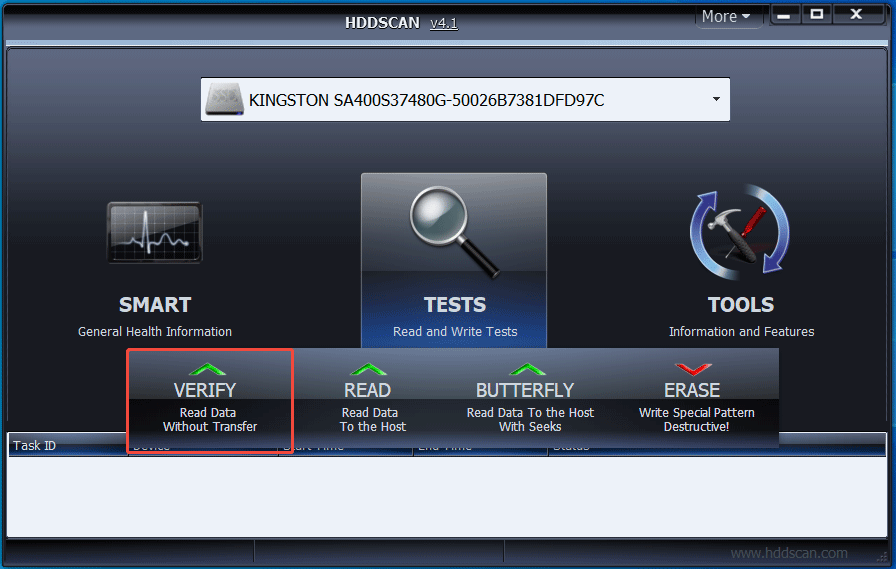Click the Task ID column header
Screen dimensions: 896x569
click(x=67, y=445)
